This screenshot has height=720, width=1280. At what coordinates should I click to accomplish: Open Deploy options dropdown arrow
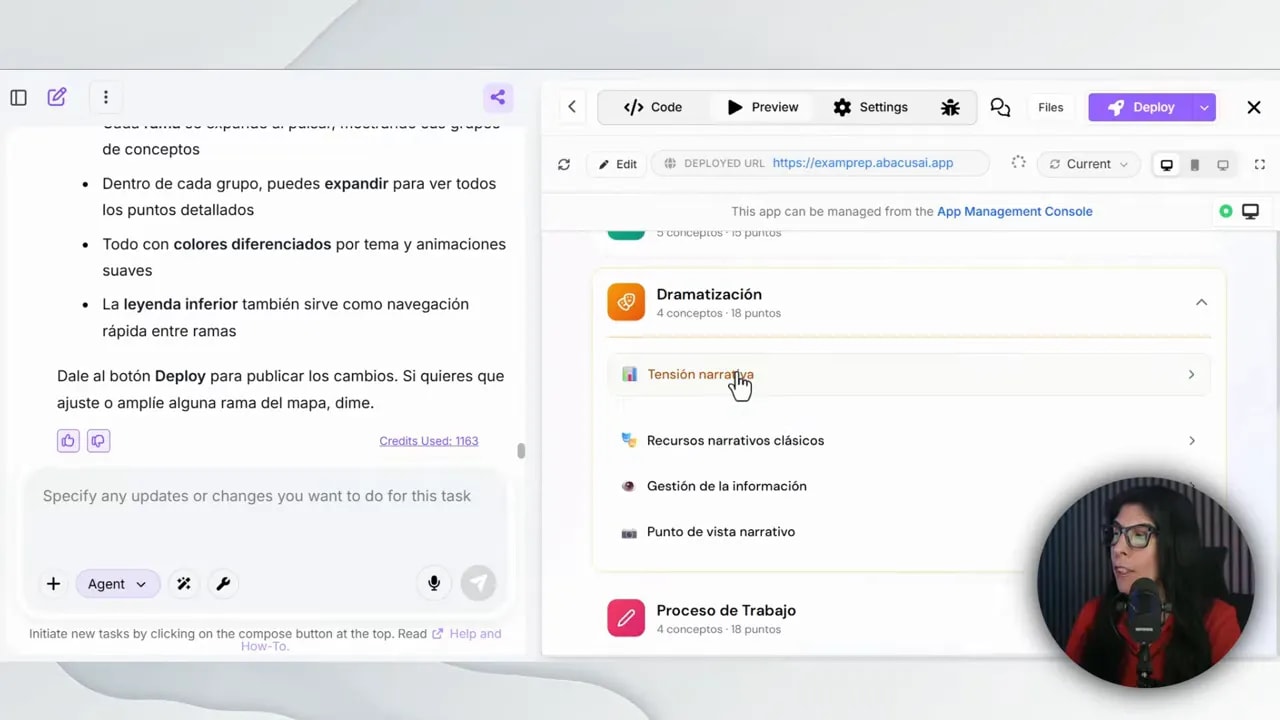tap(1204, 107)
